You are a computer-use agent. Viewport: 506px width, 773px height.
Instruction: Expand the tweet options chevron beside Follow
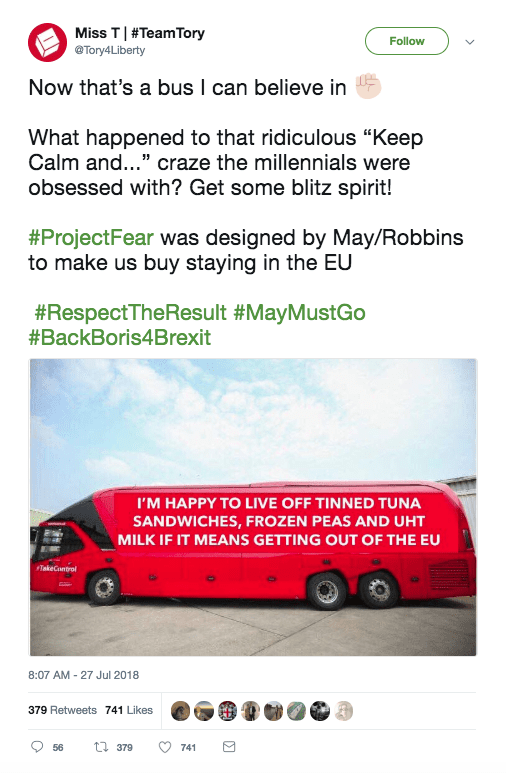coord(470,42)
